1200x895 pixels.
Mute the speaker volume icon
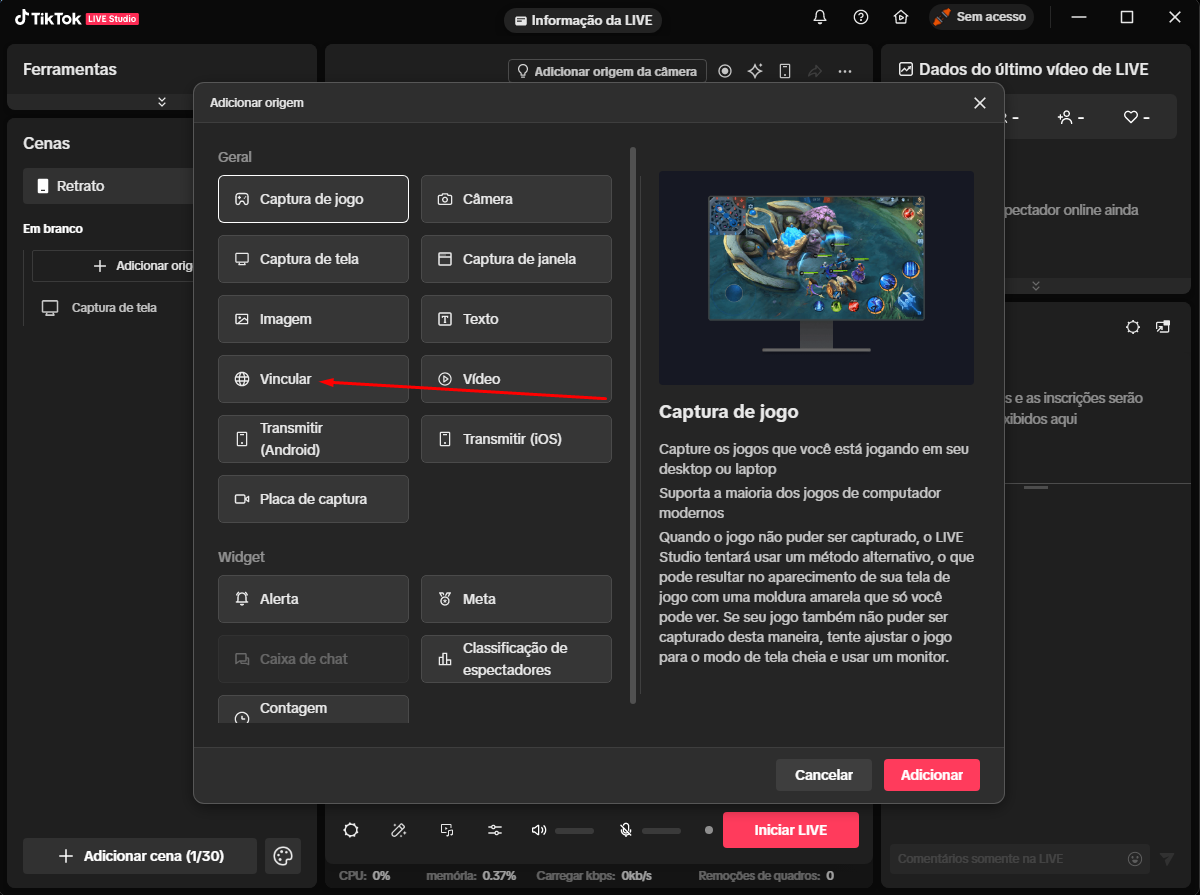[x=539, y=830]
